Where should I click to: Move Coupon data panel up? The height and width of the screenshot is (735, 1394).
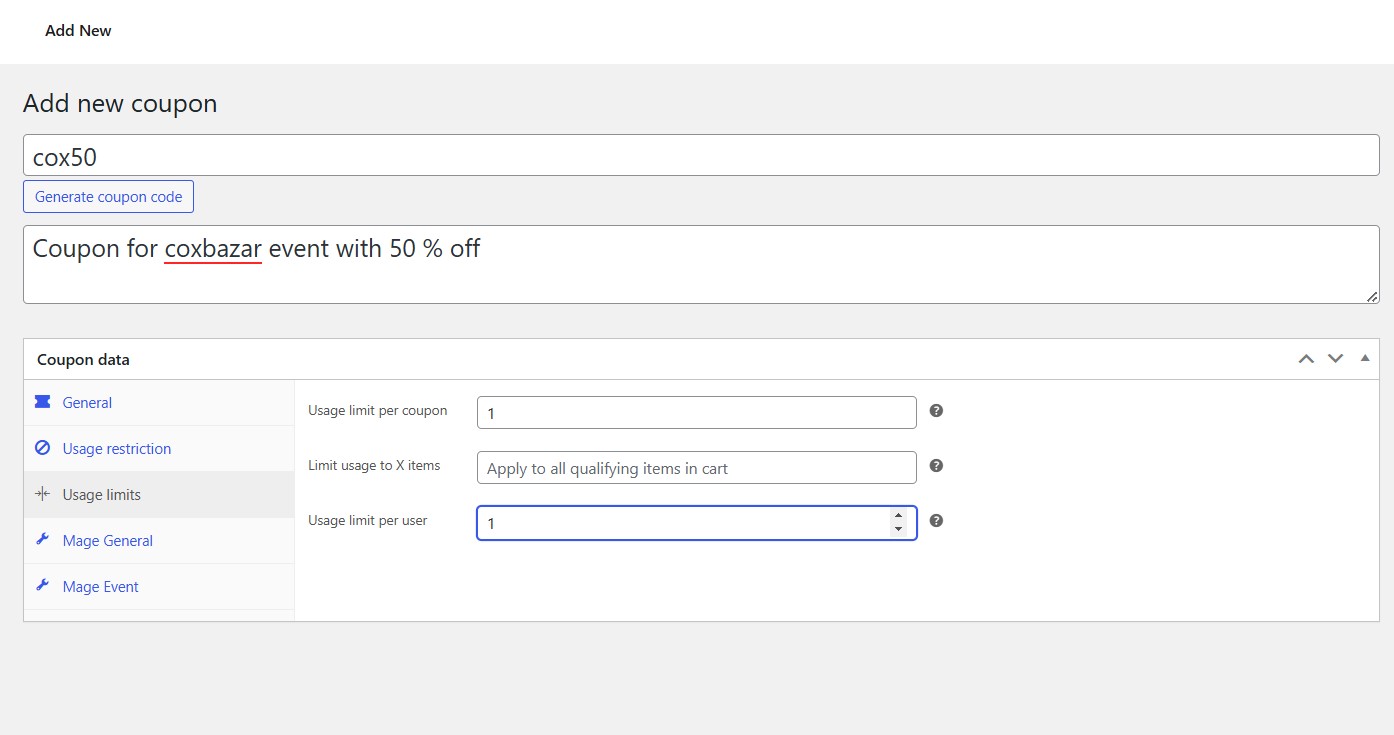pyautogui.click(x=1306, y=359)
